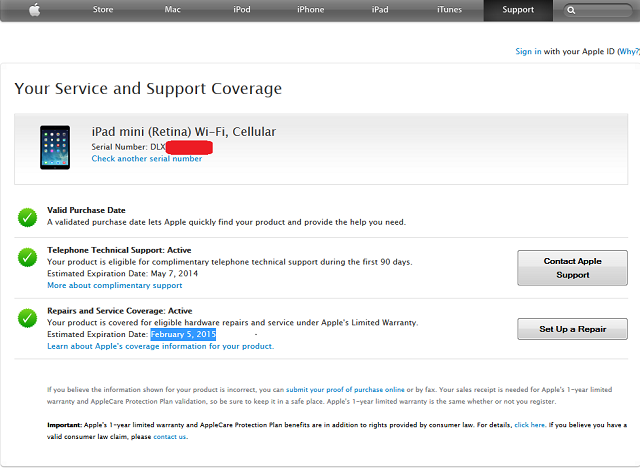Open the Mac navigation item

[172, 9]
